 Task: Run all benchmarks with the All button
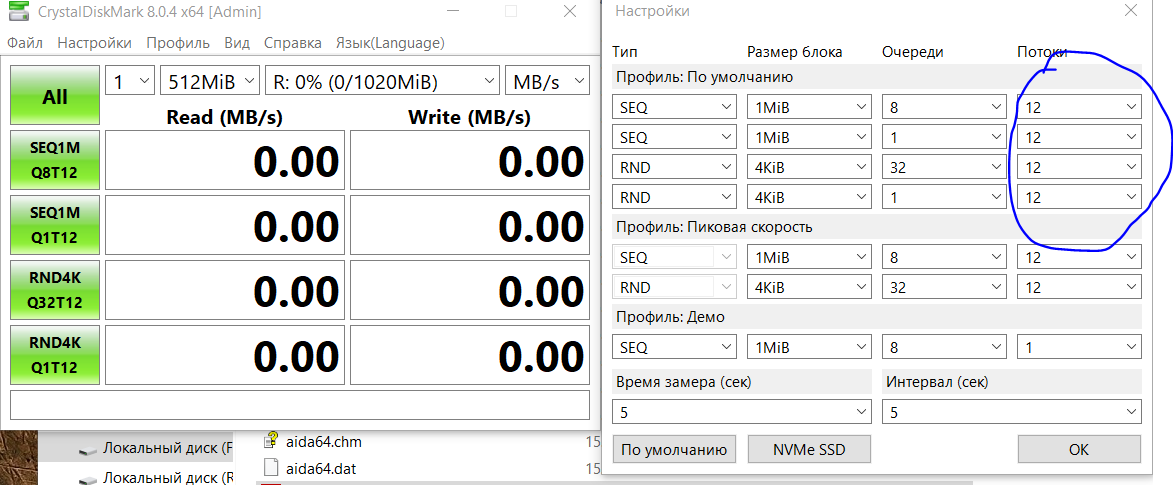[x=55, y=97]
